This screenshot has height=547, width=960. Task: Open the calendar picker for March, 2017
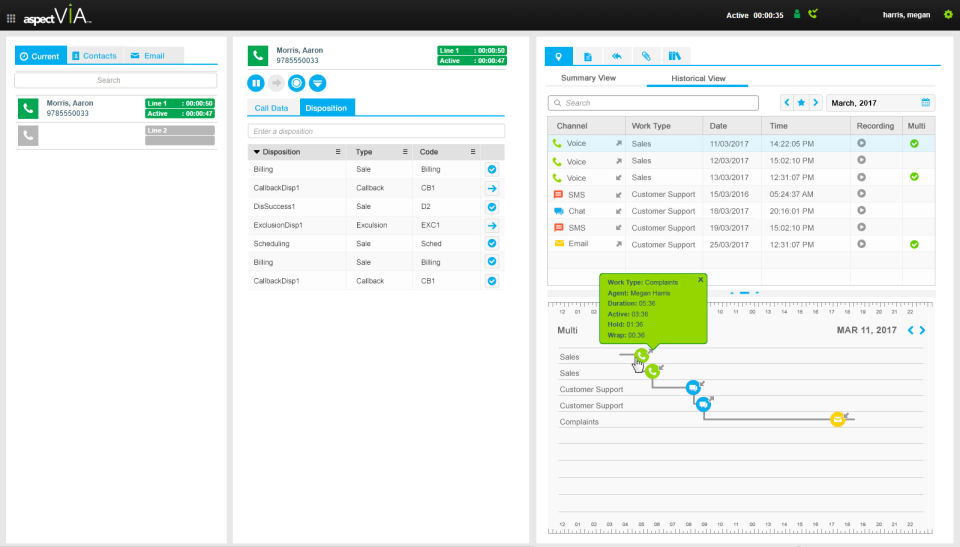pos(926,103)
